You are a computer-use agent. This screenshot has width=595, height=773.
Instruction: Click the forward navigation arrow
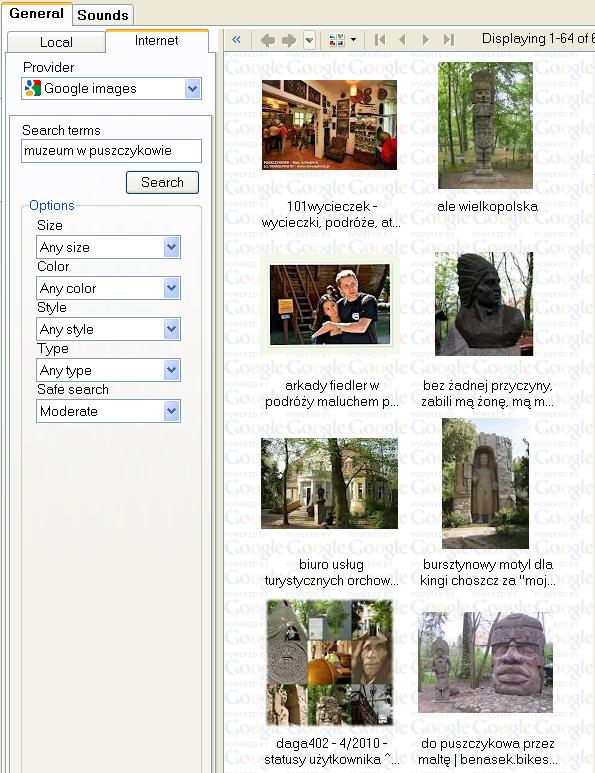tap(289, 40)
